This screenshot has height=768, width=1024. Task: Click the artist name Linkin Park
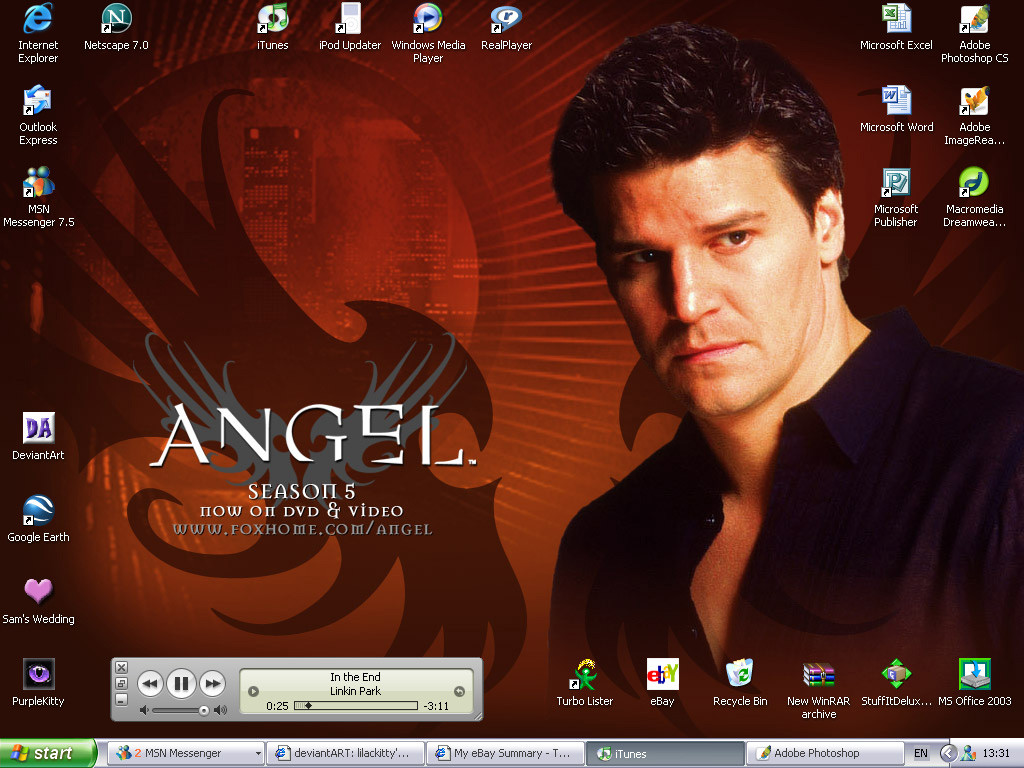355,691
